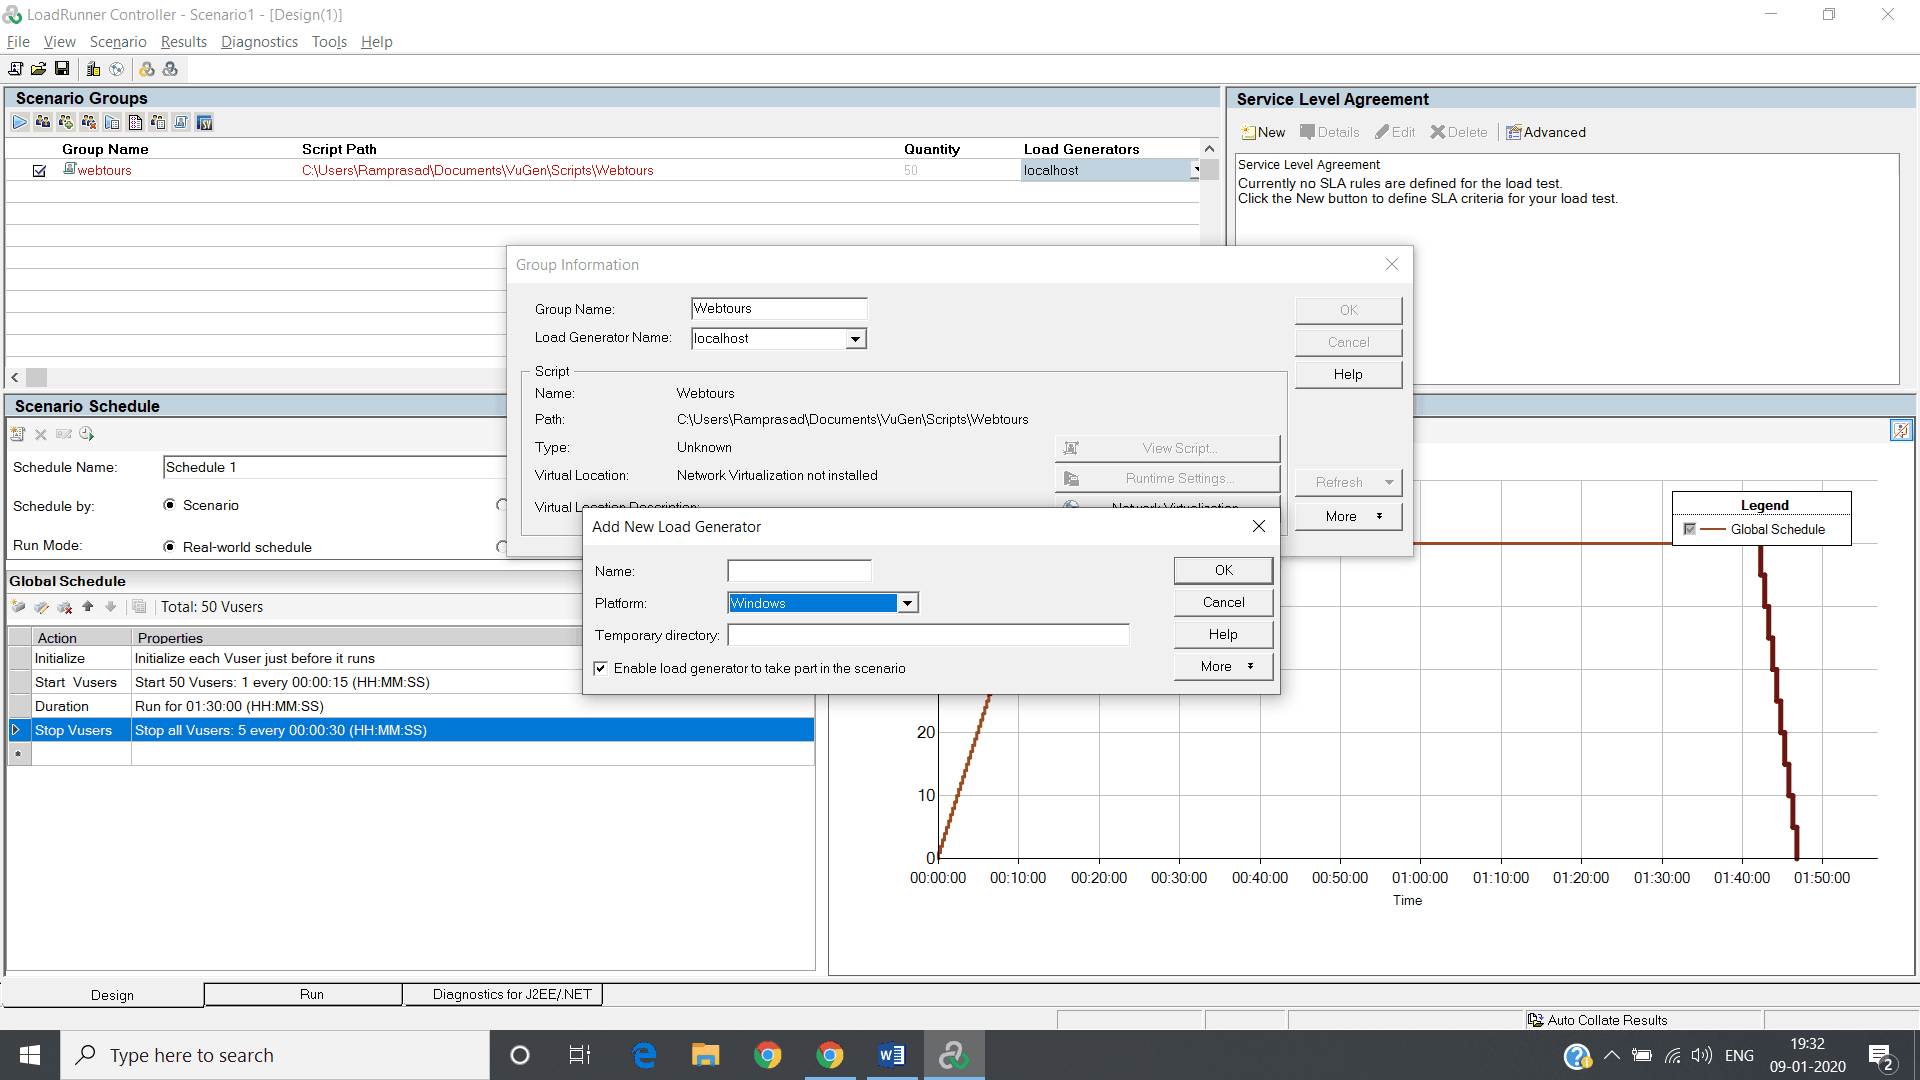Open File Explorer from taskbar

pos(705,1055)
